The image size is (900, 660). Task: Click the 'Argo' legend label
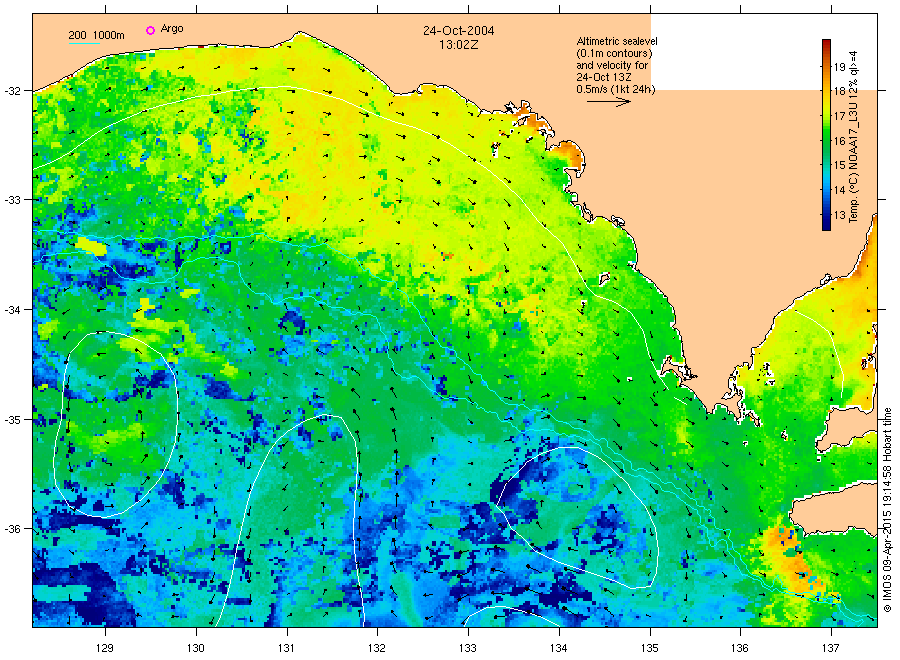coord(172,29)
